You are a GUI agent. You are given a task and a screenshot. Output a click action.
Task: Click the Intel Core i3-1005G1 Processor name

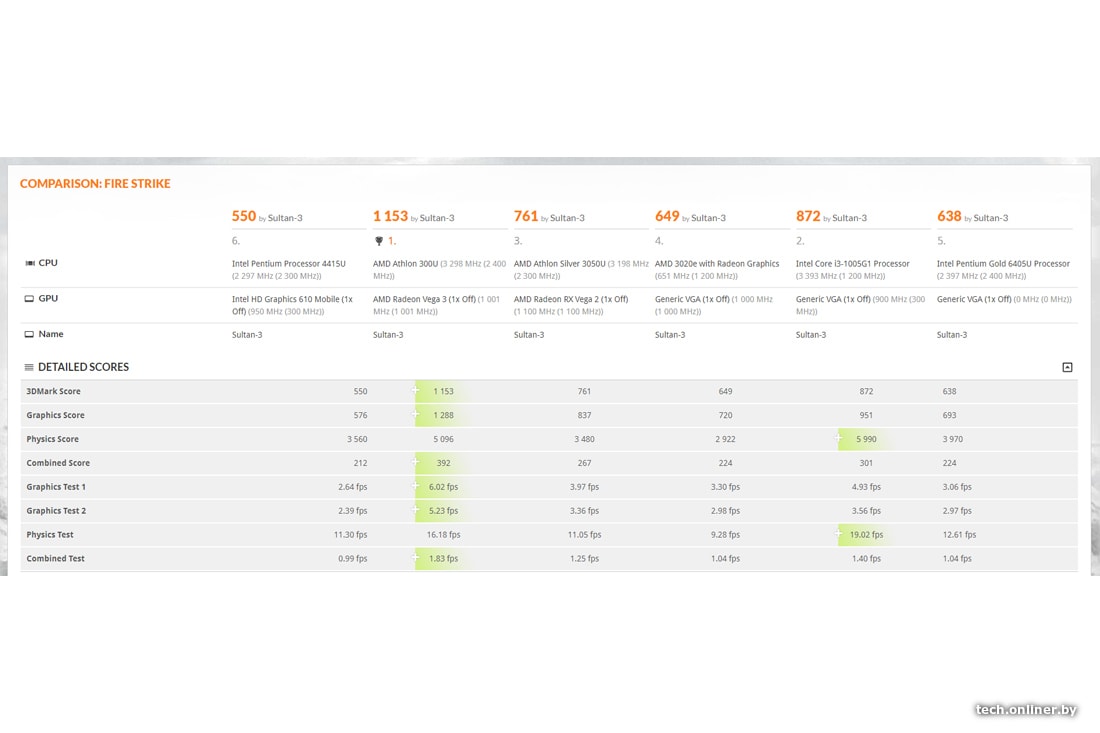click(x=852, y=264)
